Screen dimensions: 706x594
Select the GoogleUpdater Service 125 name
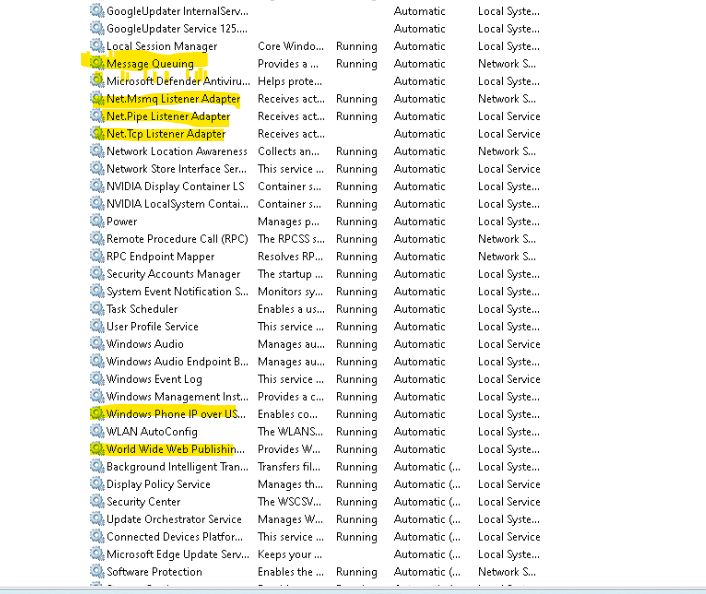pos(177,29)
